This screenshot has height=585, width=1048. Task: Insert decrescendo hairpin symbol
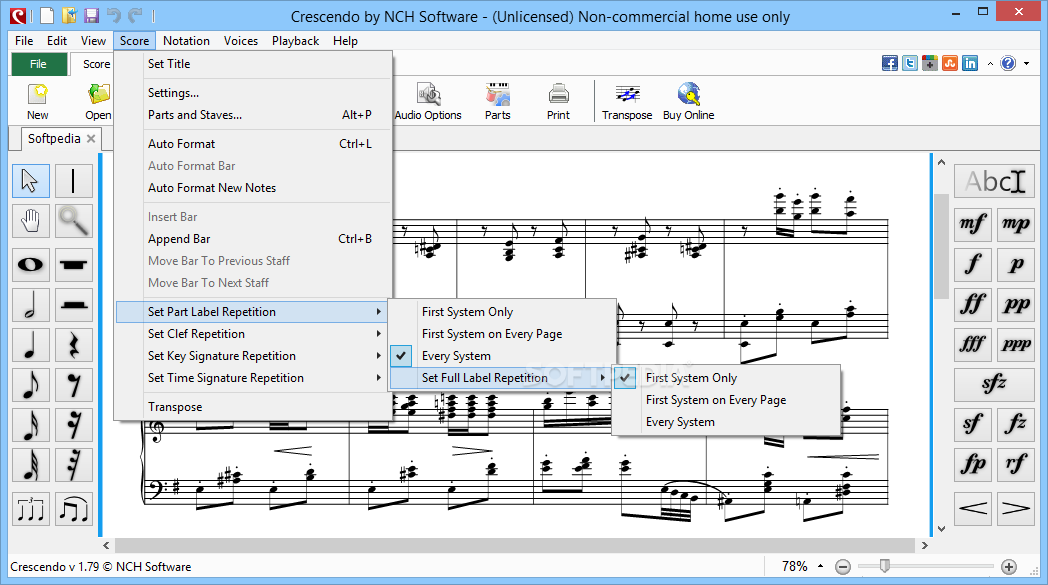(x=1016, y=509)
